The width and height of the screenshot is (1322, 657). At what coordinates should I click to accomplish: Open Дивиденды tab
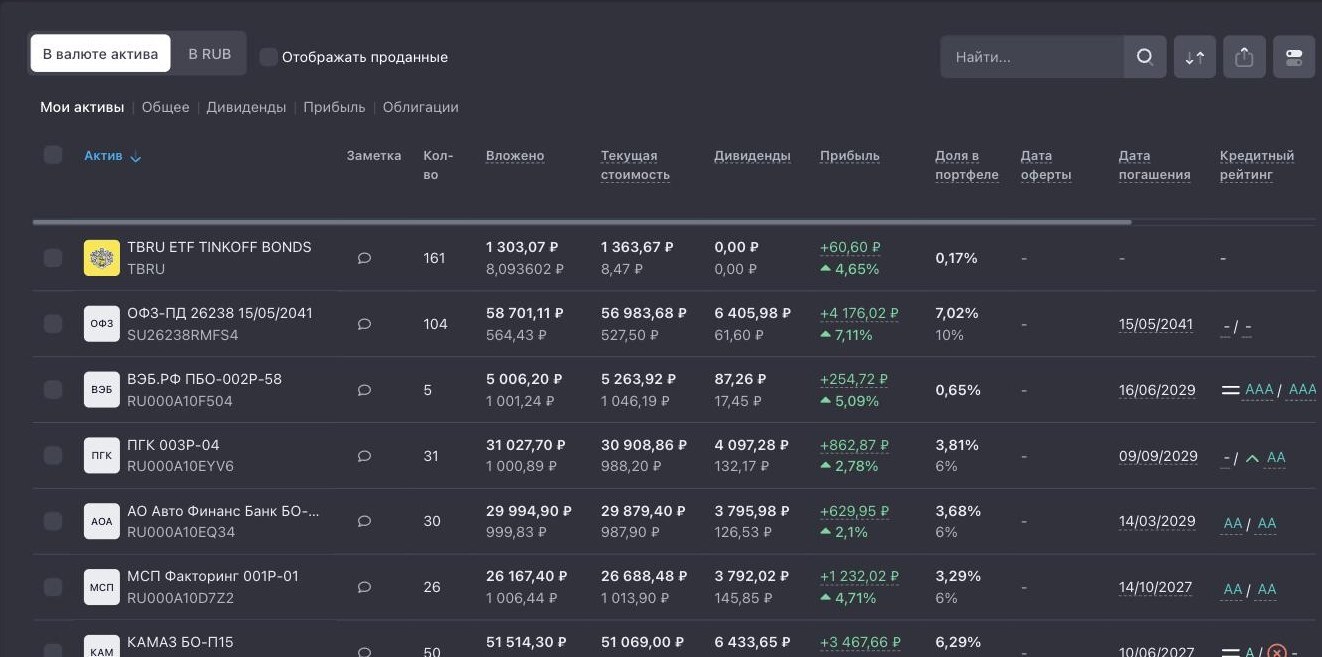(246, 107)
